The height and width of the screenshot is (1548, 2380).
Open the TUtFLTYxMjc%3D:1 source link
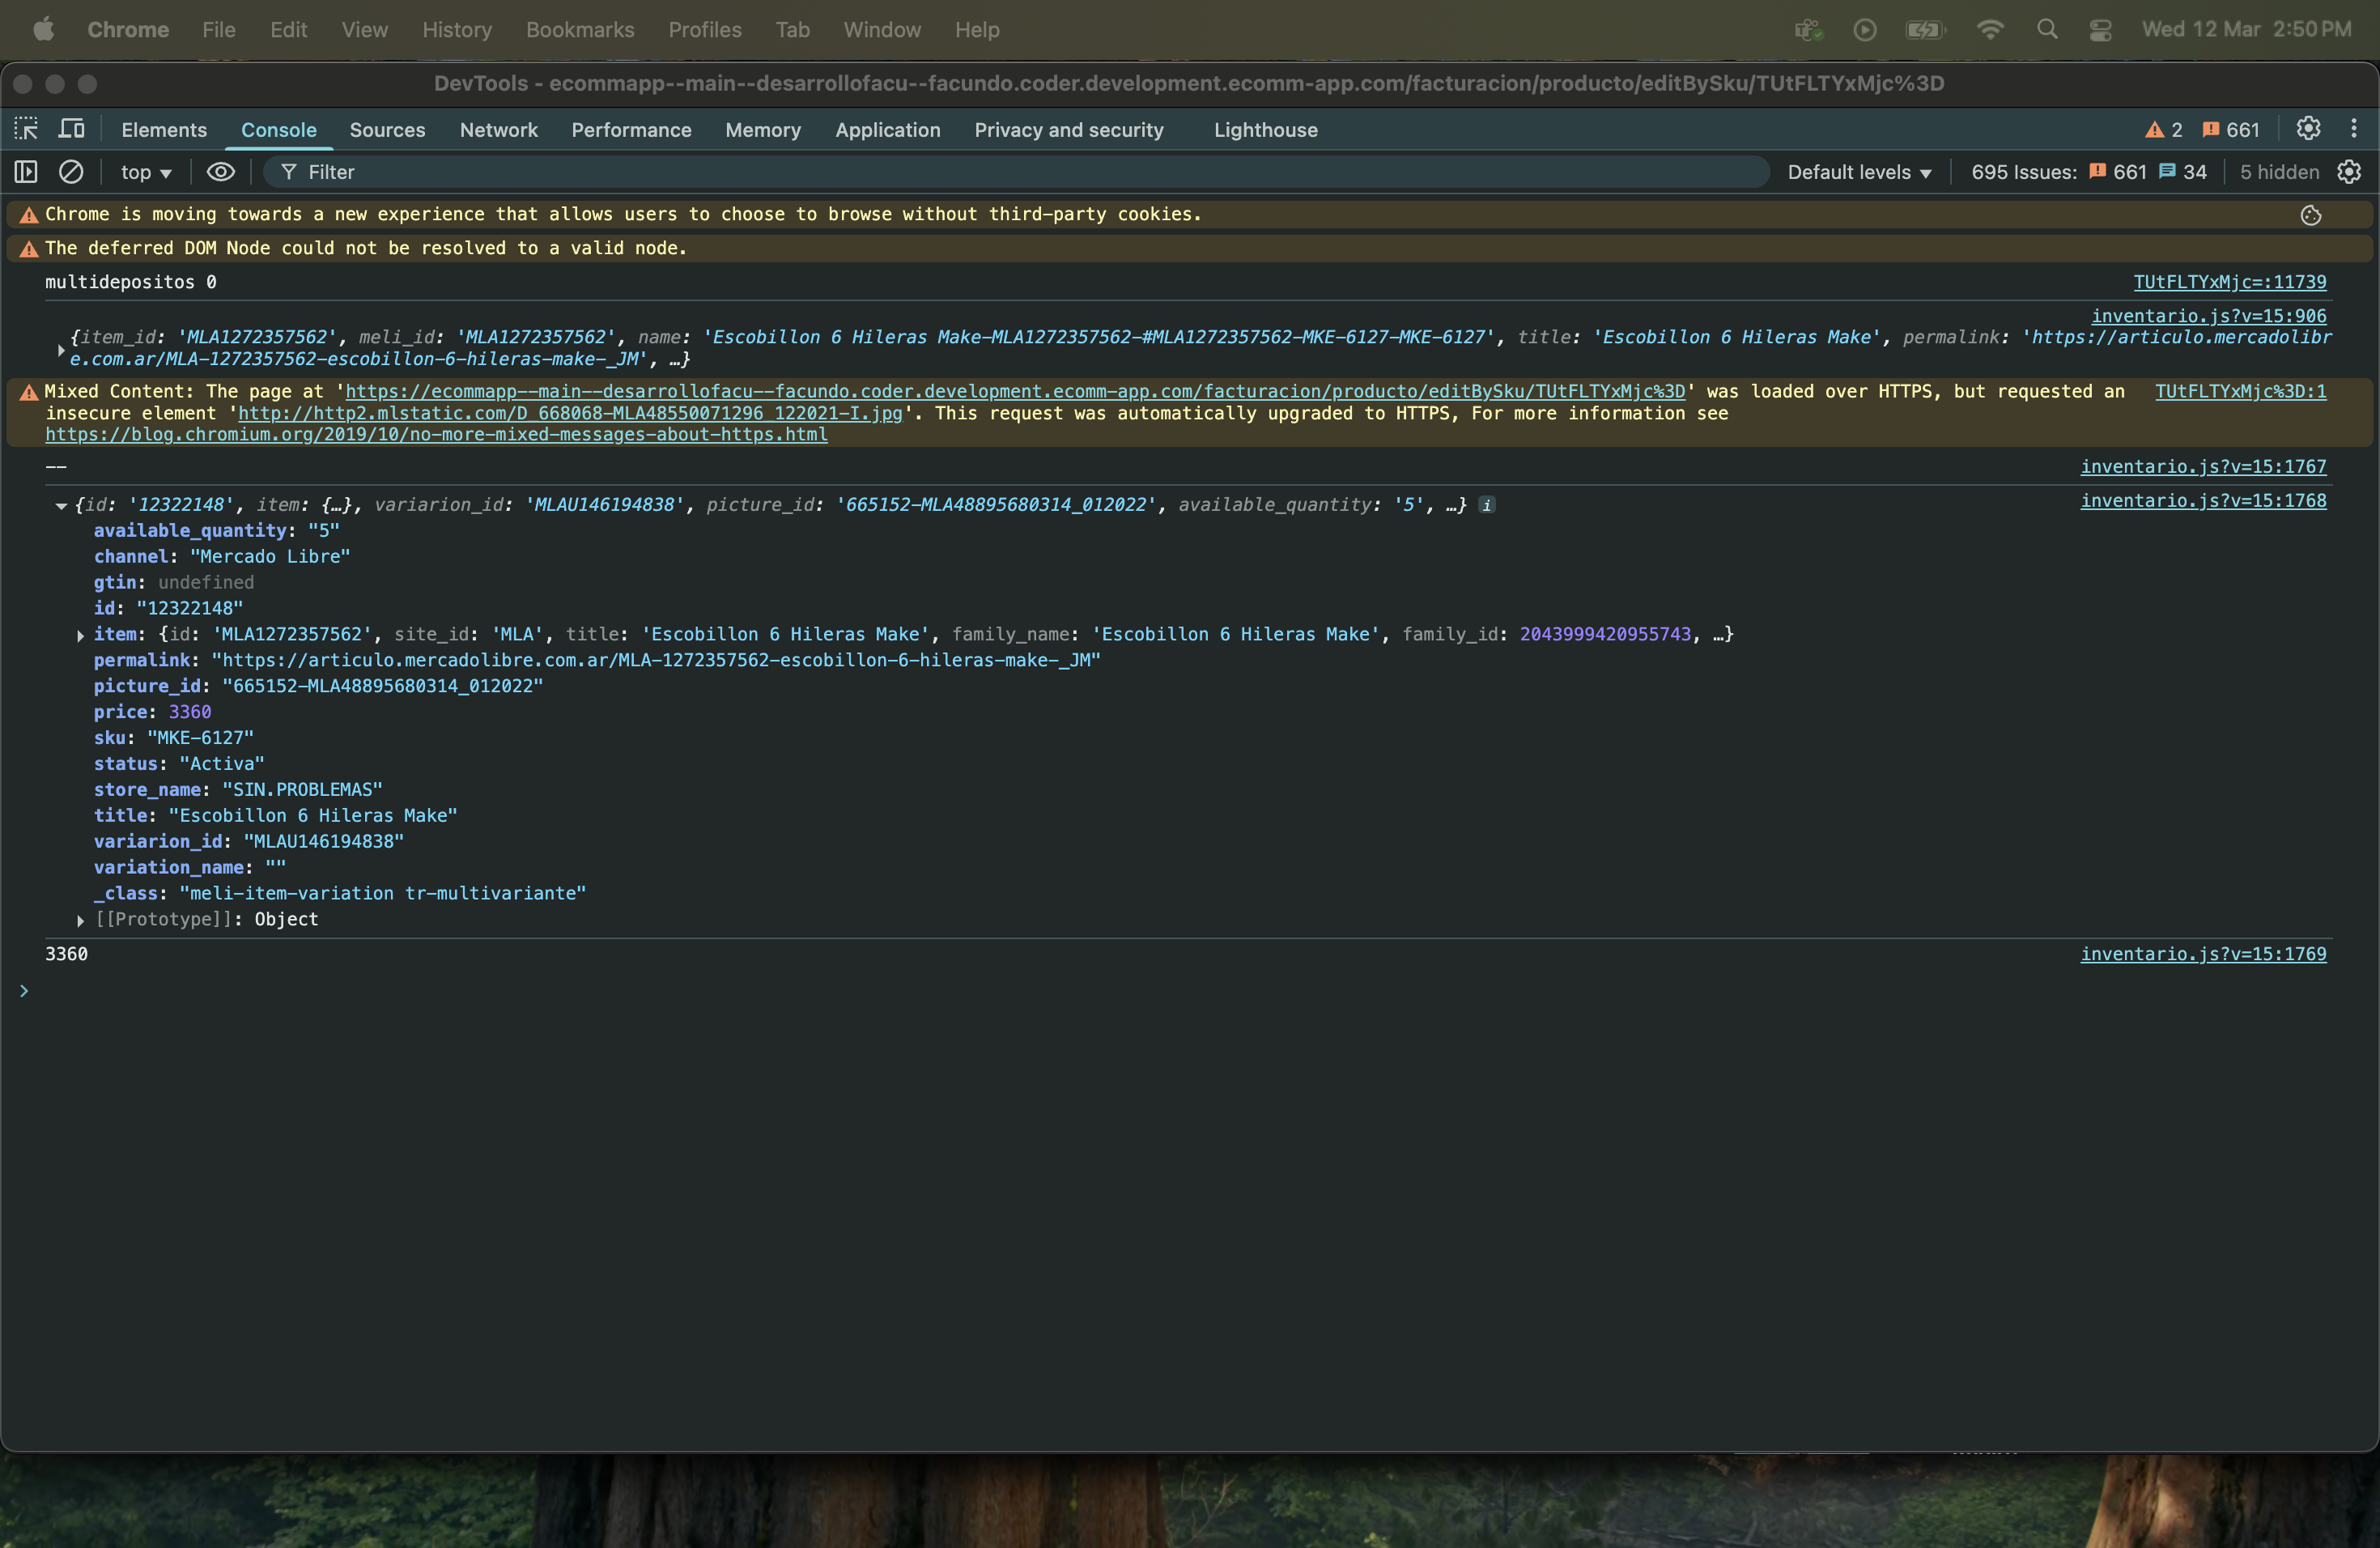pos(2240,392)
